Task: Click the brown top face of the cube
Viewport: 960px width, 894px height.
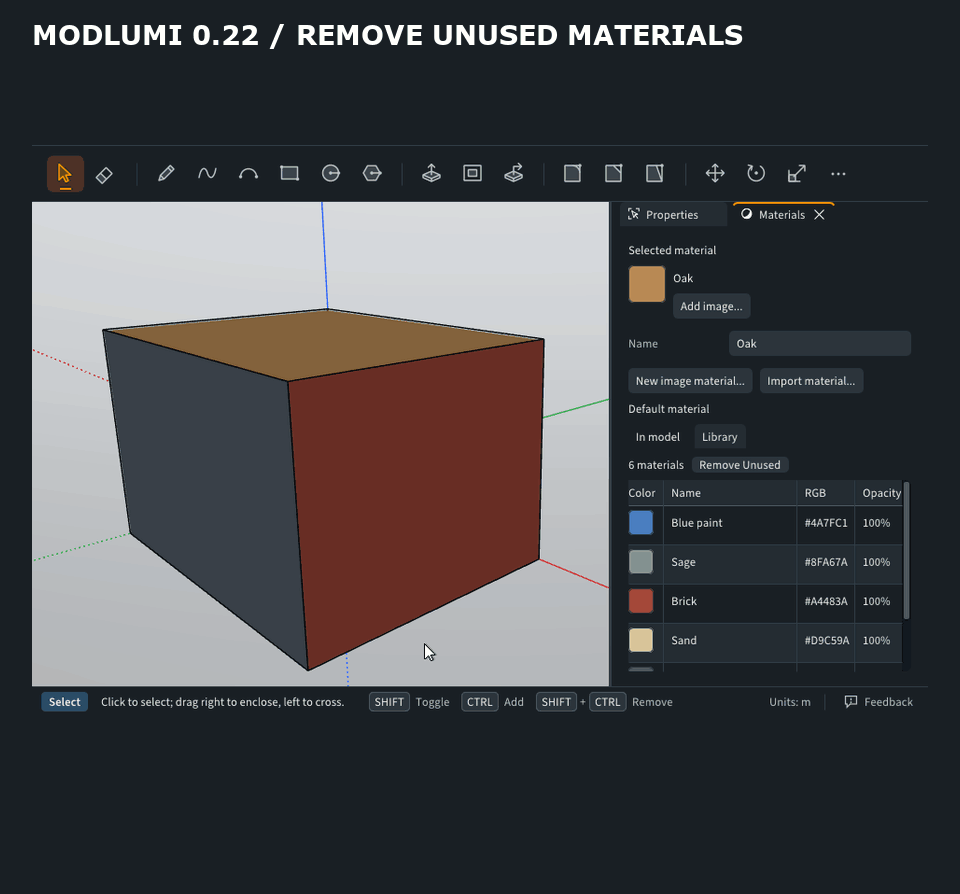Action: coord(324,344)
